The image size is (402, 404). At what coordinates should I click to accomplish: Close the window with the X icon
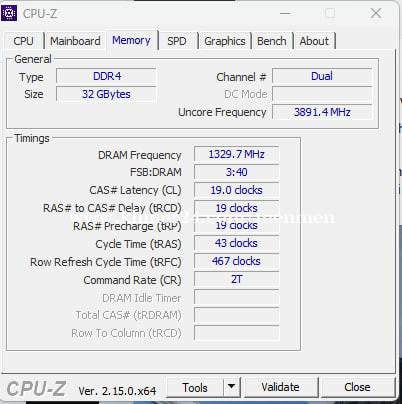376,13
